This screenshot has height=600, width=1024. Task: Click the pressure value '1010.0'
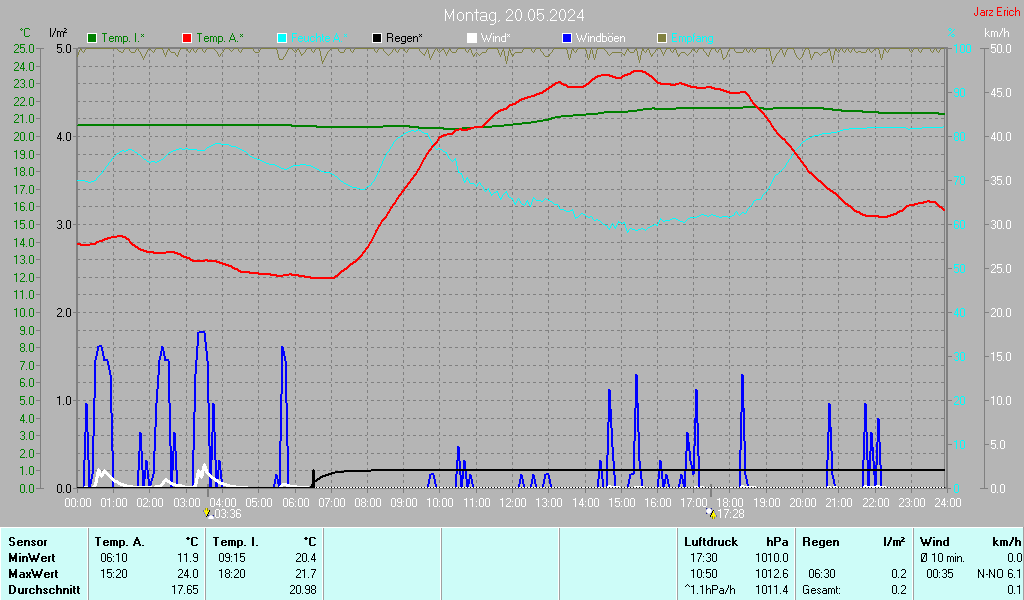point(773,558)
